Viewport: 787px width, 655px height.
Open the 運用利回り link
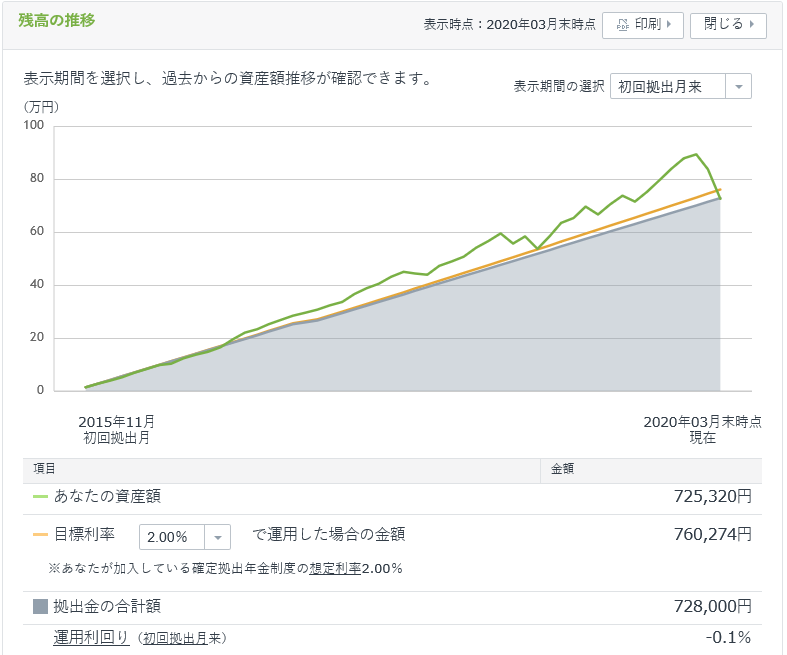tap(91, 637)
